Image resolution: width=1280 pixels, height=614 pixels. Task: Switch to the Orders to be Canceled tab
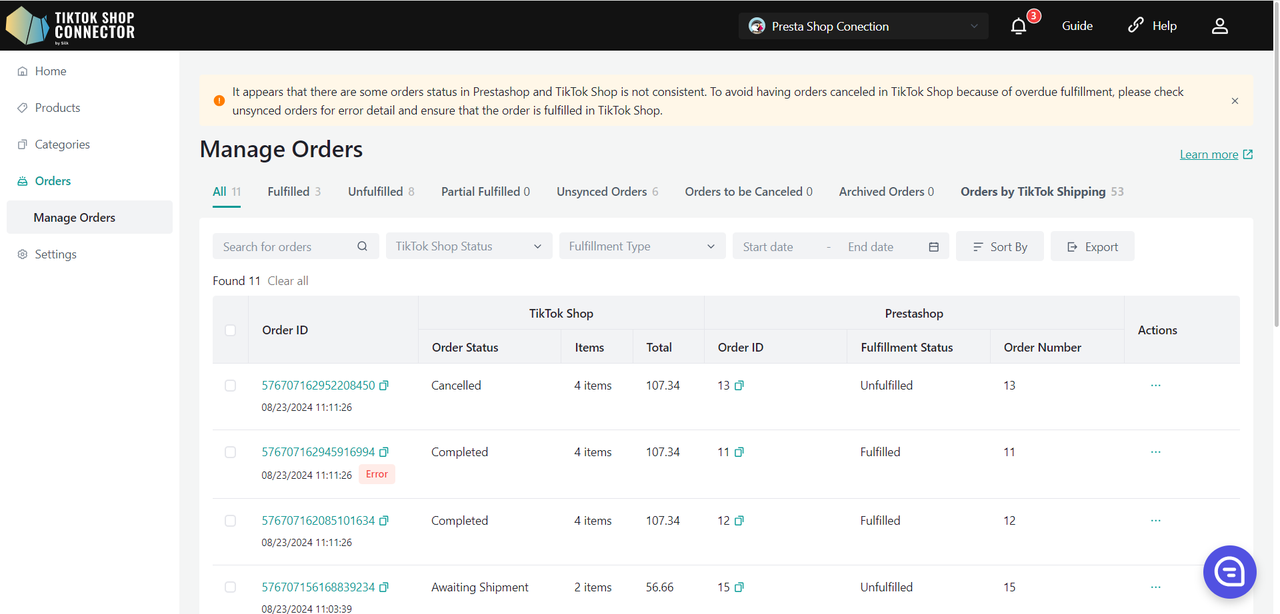(749, 191)
